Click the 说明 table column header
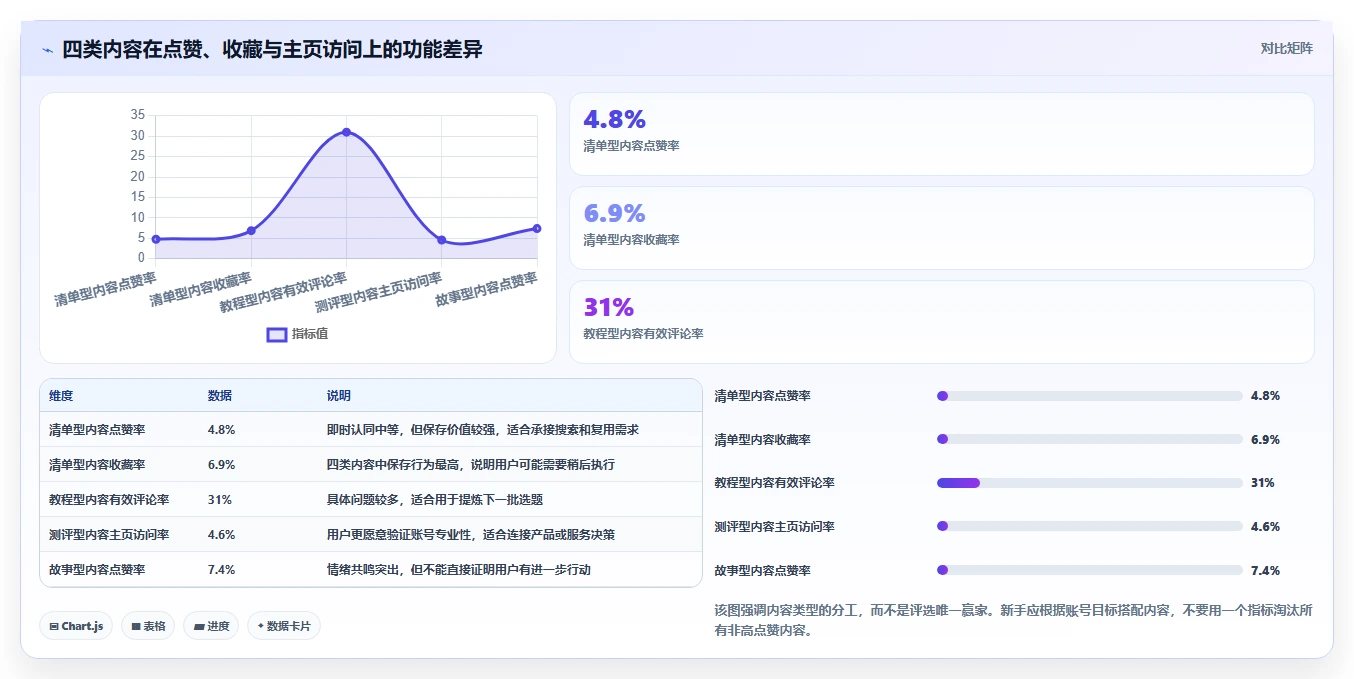Image resolution: width=1354 pixels, height=679 pixels. click(339, 396)
